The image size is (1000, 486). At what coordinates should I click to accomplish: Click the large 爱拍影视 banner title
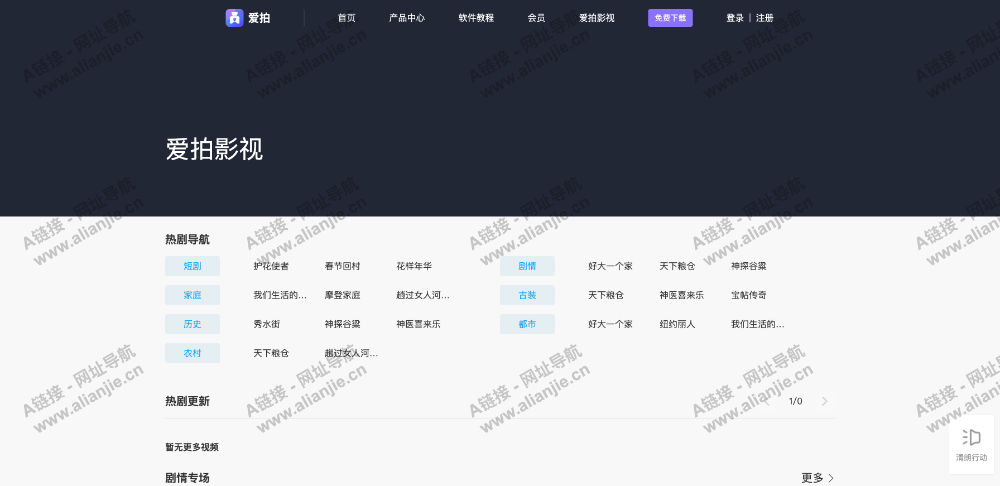(x=214, y=149)
